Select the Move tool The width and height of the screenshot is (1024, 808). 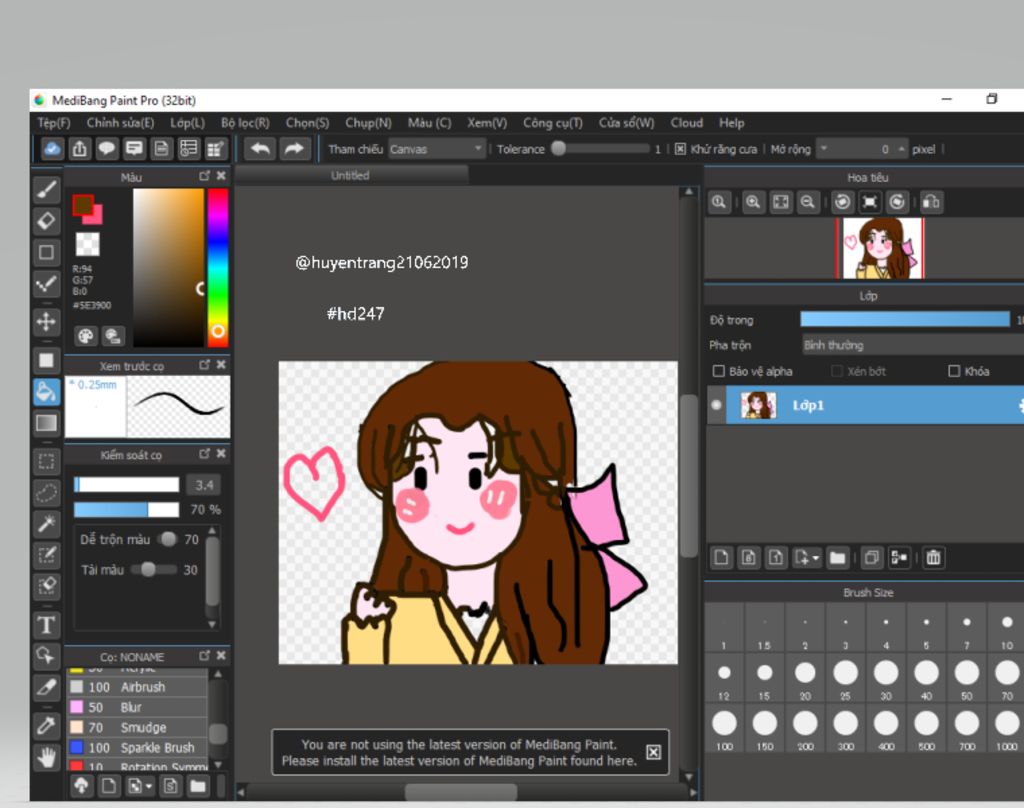pos(46,321)
